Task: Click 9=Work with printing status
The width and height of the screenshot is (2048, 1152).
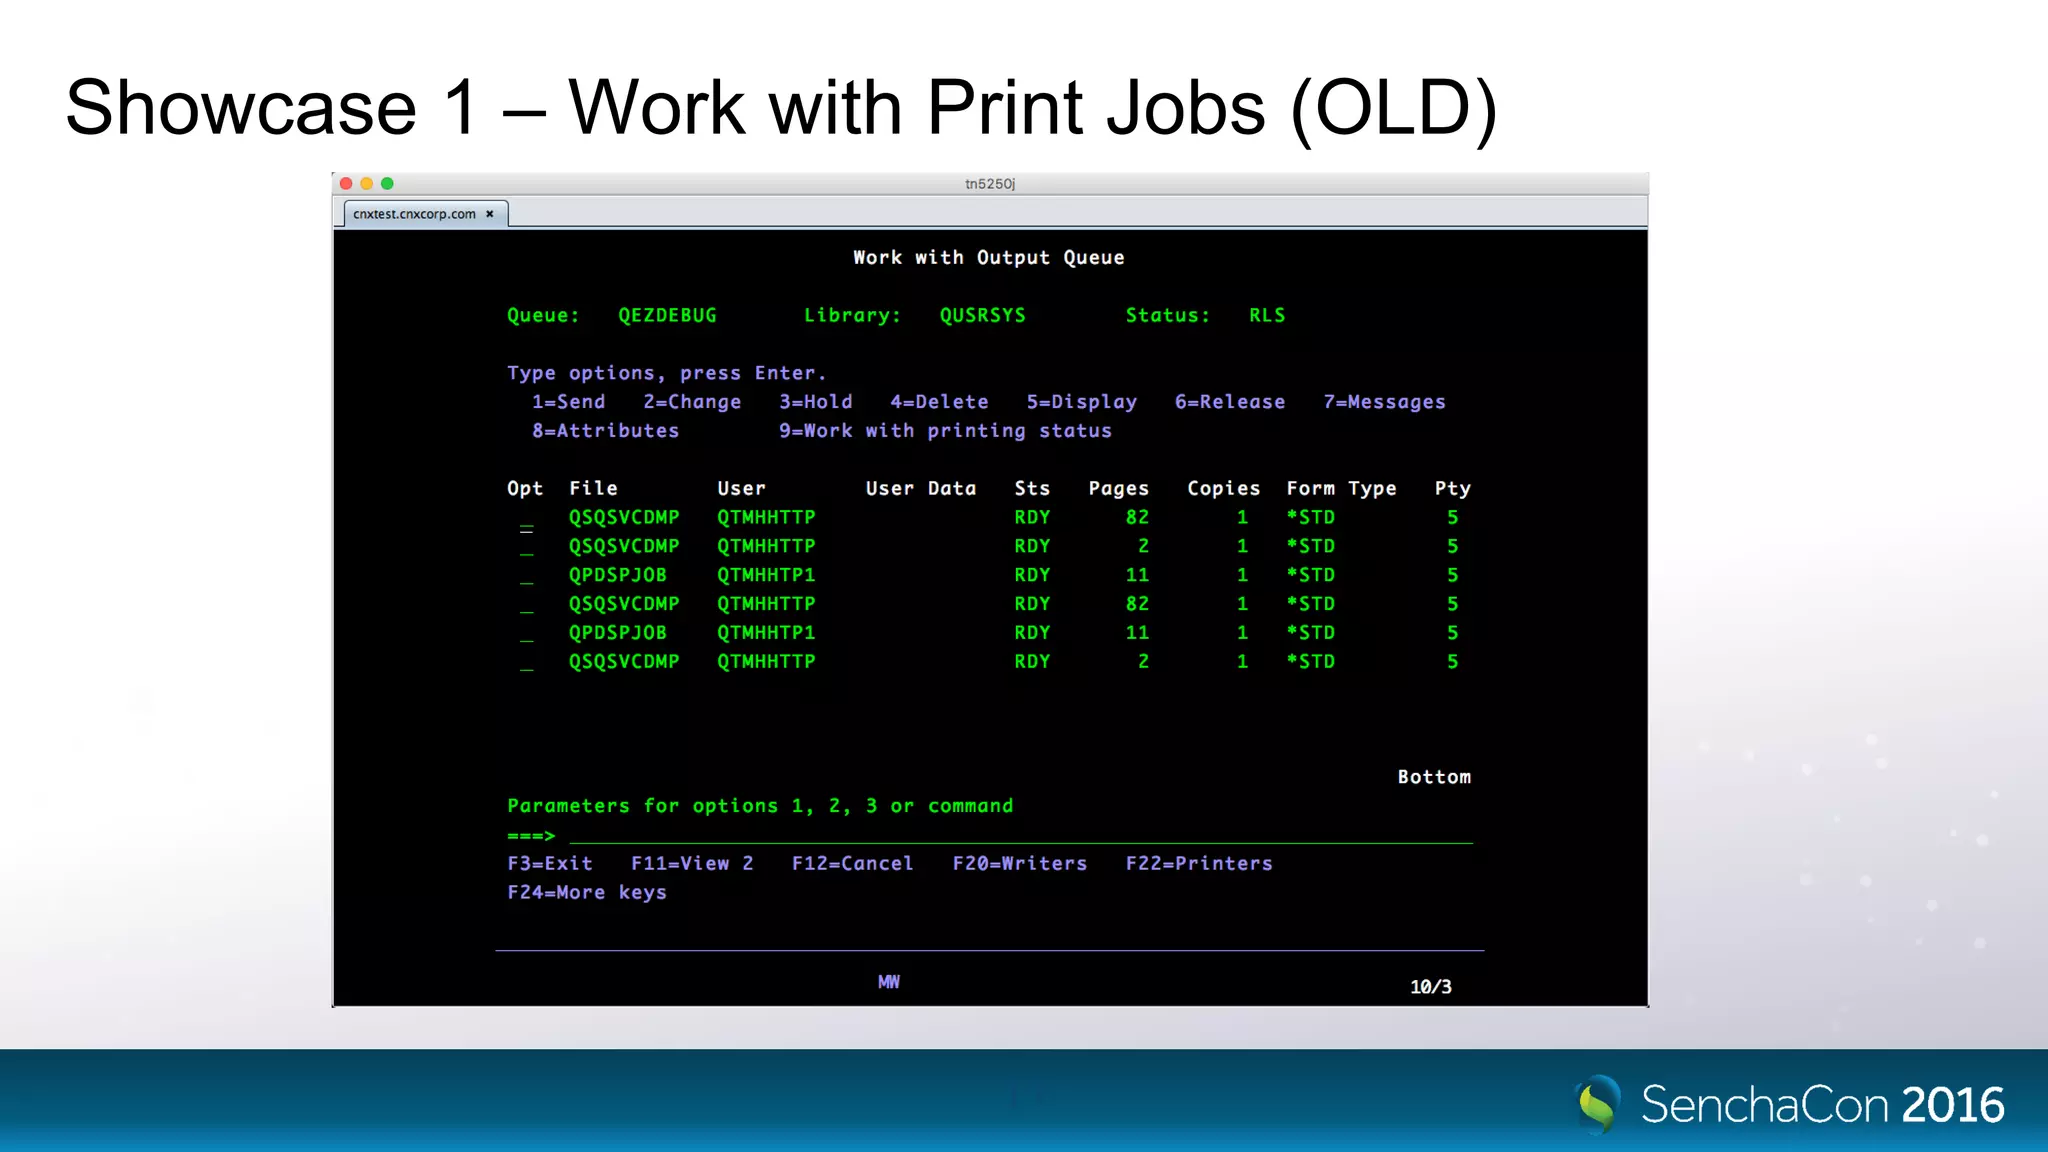Action: tap(946, 431)
